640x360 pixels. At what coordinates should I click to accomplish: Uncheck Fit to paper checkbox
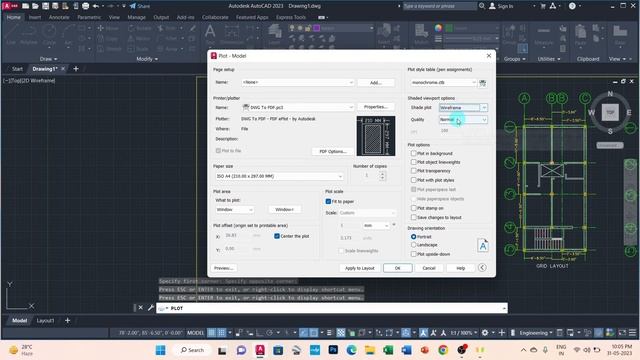point(328,202)
